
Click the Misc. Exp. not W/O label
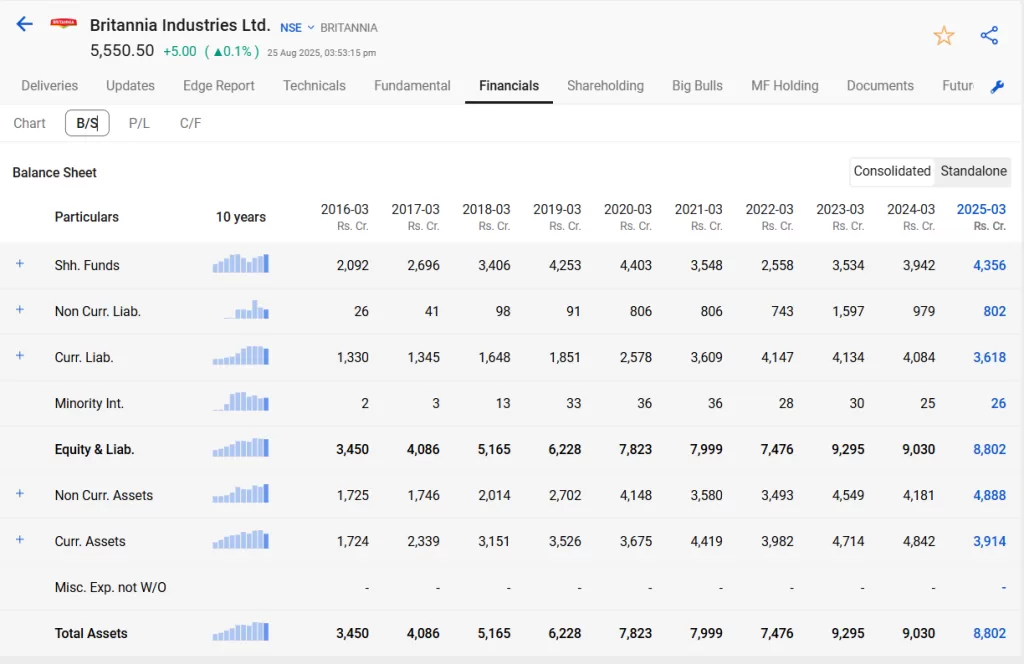pos(110,587)
